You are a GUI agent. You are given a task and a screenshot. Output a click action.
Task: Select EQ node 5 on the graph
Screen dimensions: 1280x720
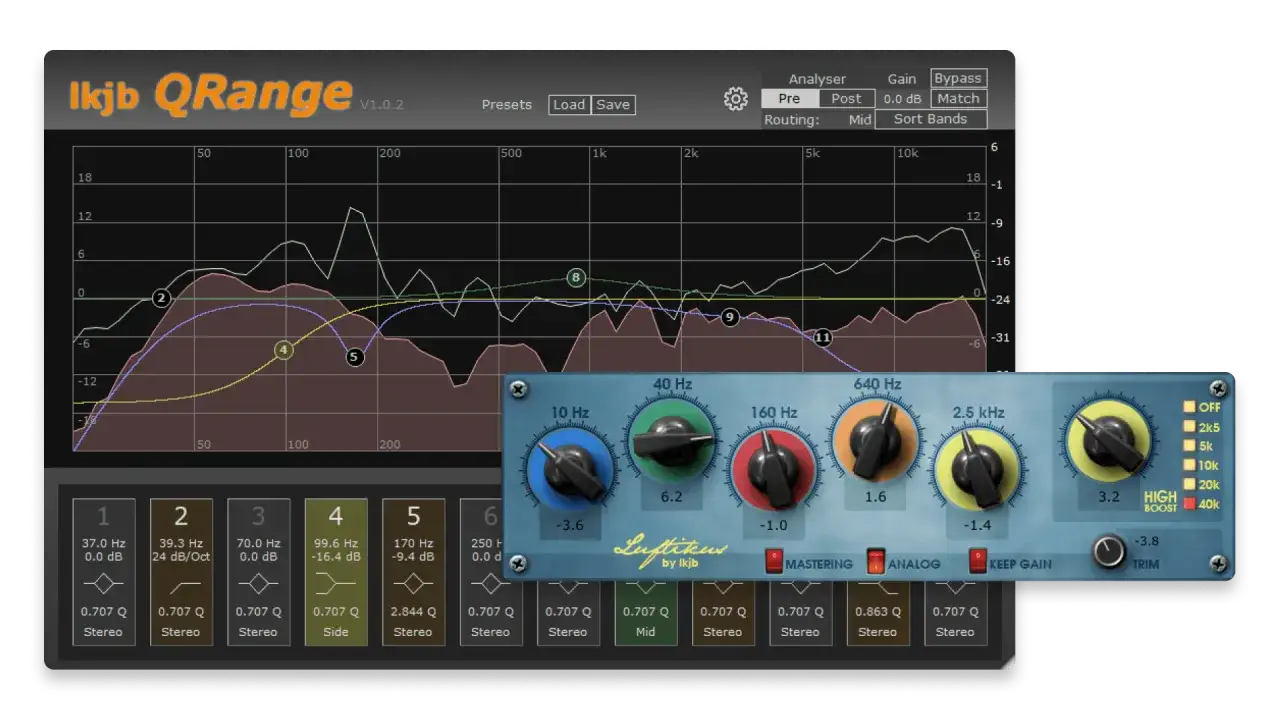pyautogui.click(x=354, y=356)
